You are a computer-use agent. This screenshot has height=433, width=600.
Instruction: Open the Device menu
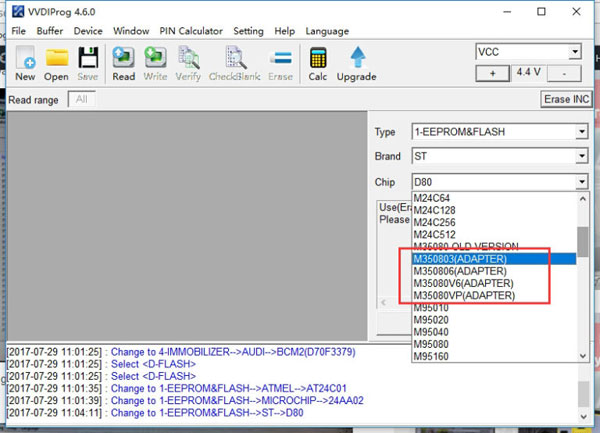(x=88, y=31)
